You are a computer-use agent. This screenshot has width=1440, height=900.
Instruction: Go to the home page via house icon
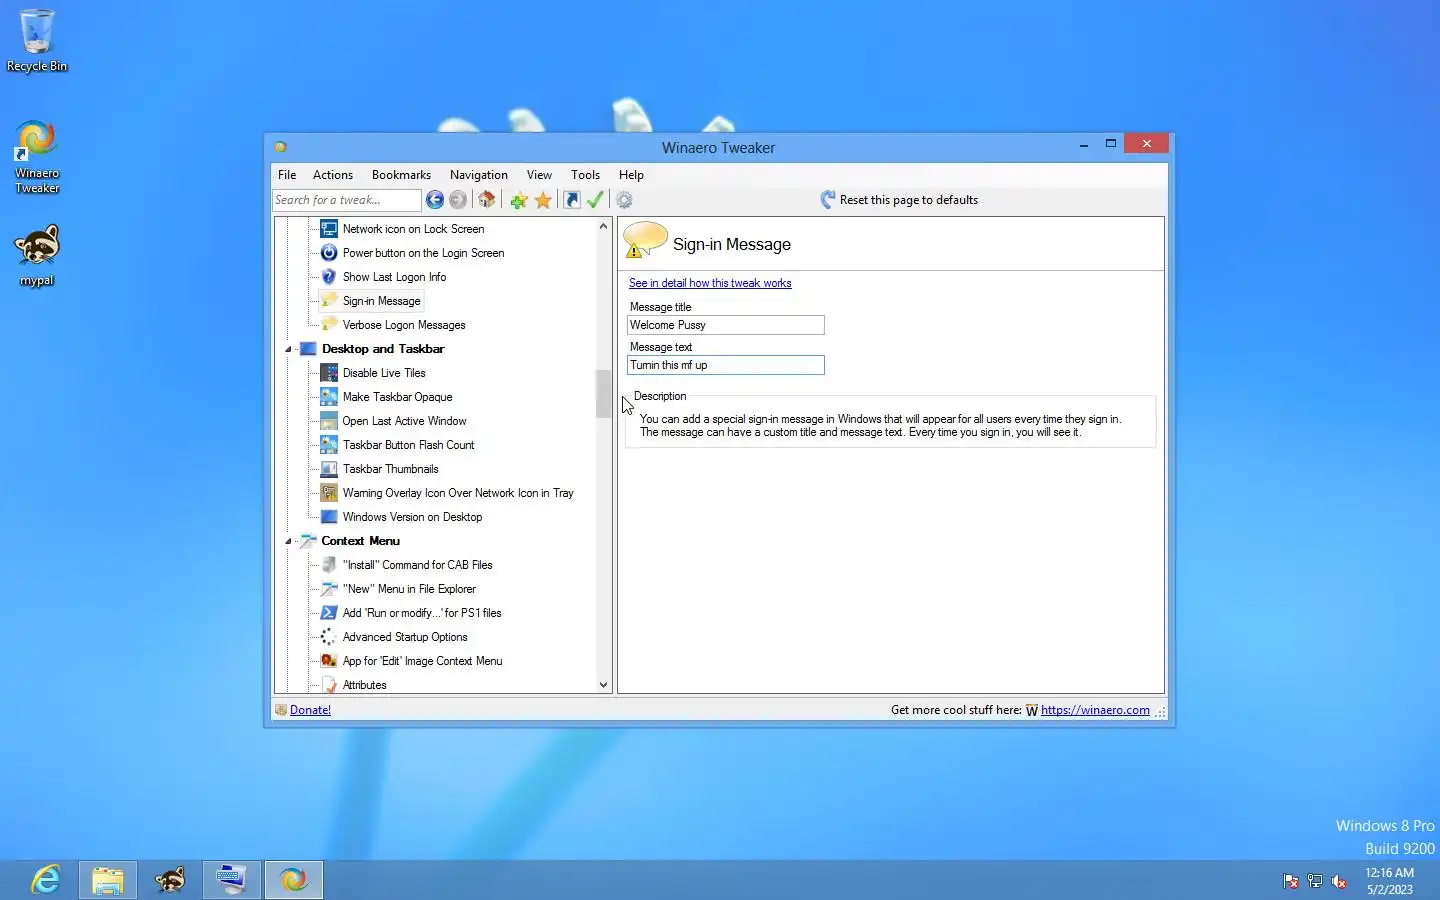pos(487,200)
